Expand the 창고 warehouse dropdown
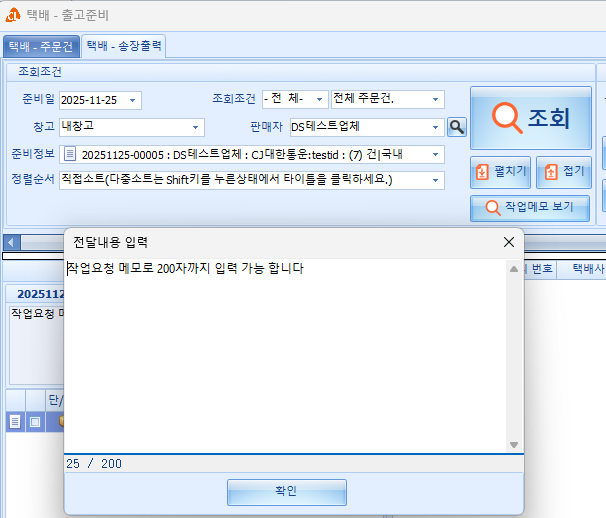 pos(196,127)
